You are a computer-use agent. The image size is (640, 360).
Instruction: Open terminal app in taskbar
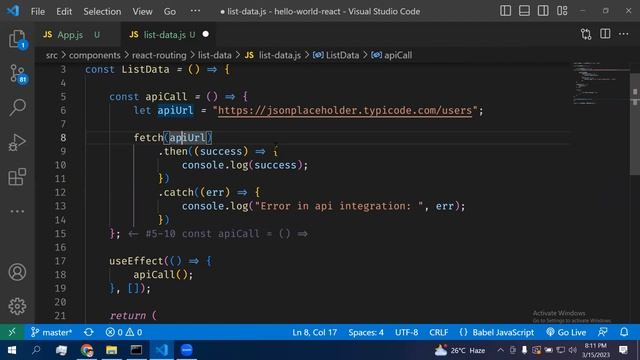(x=136, y=350)
